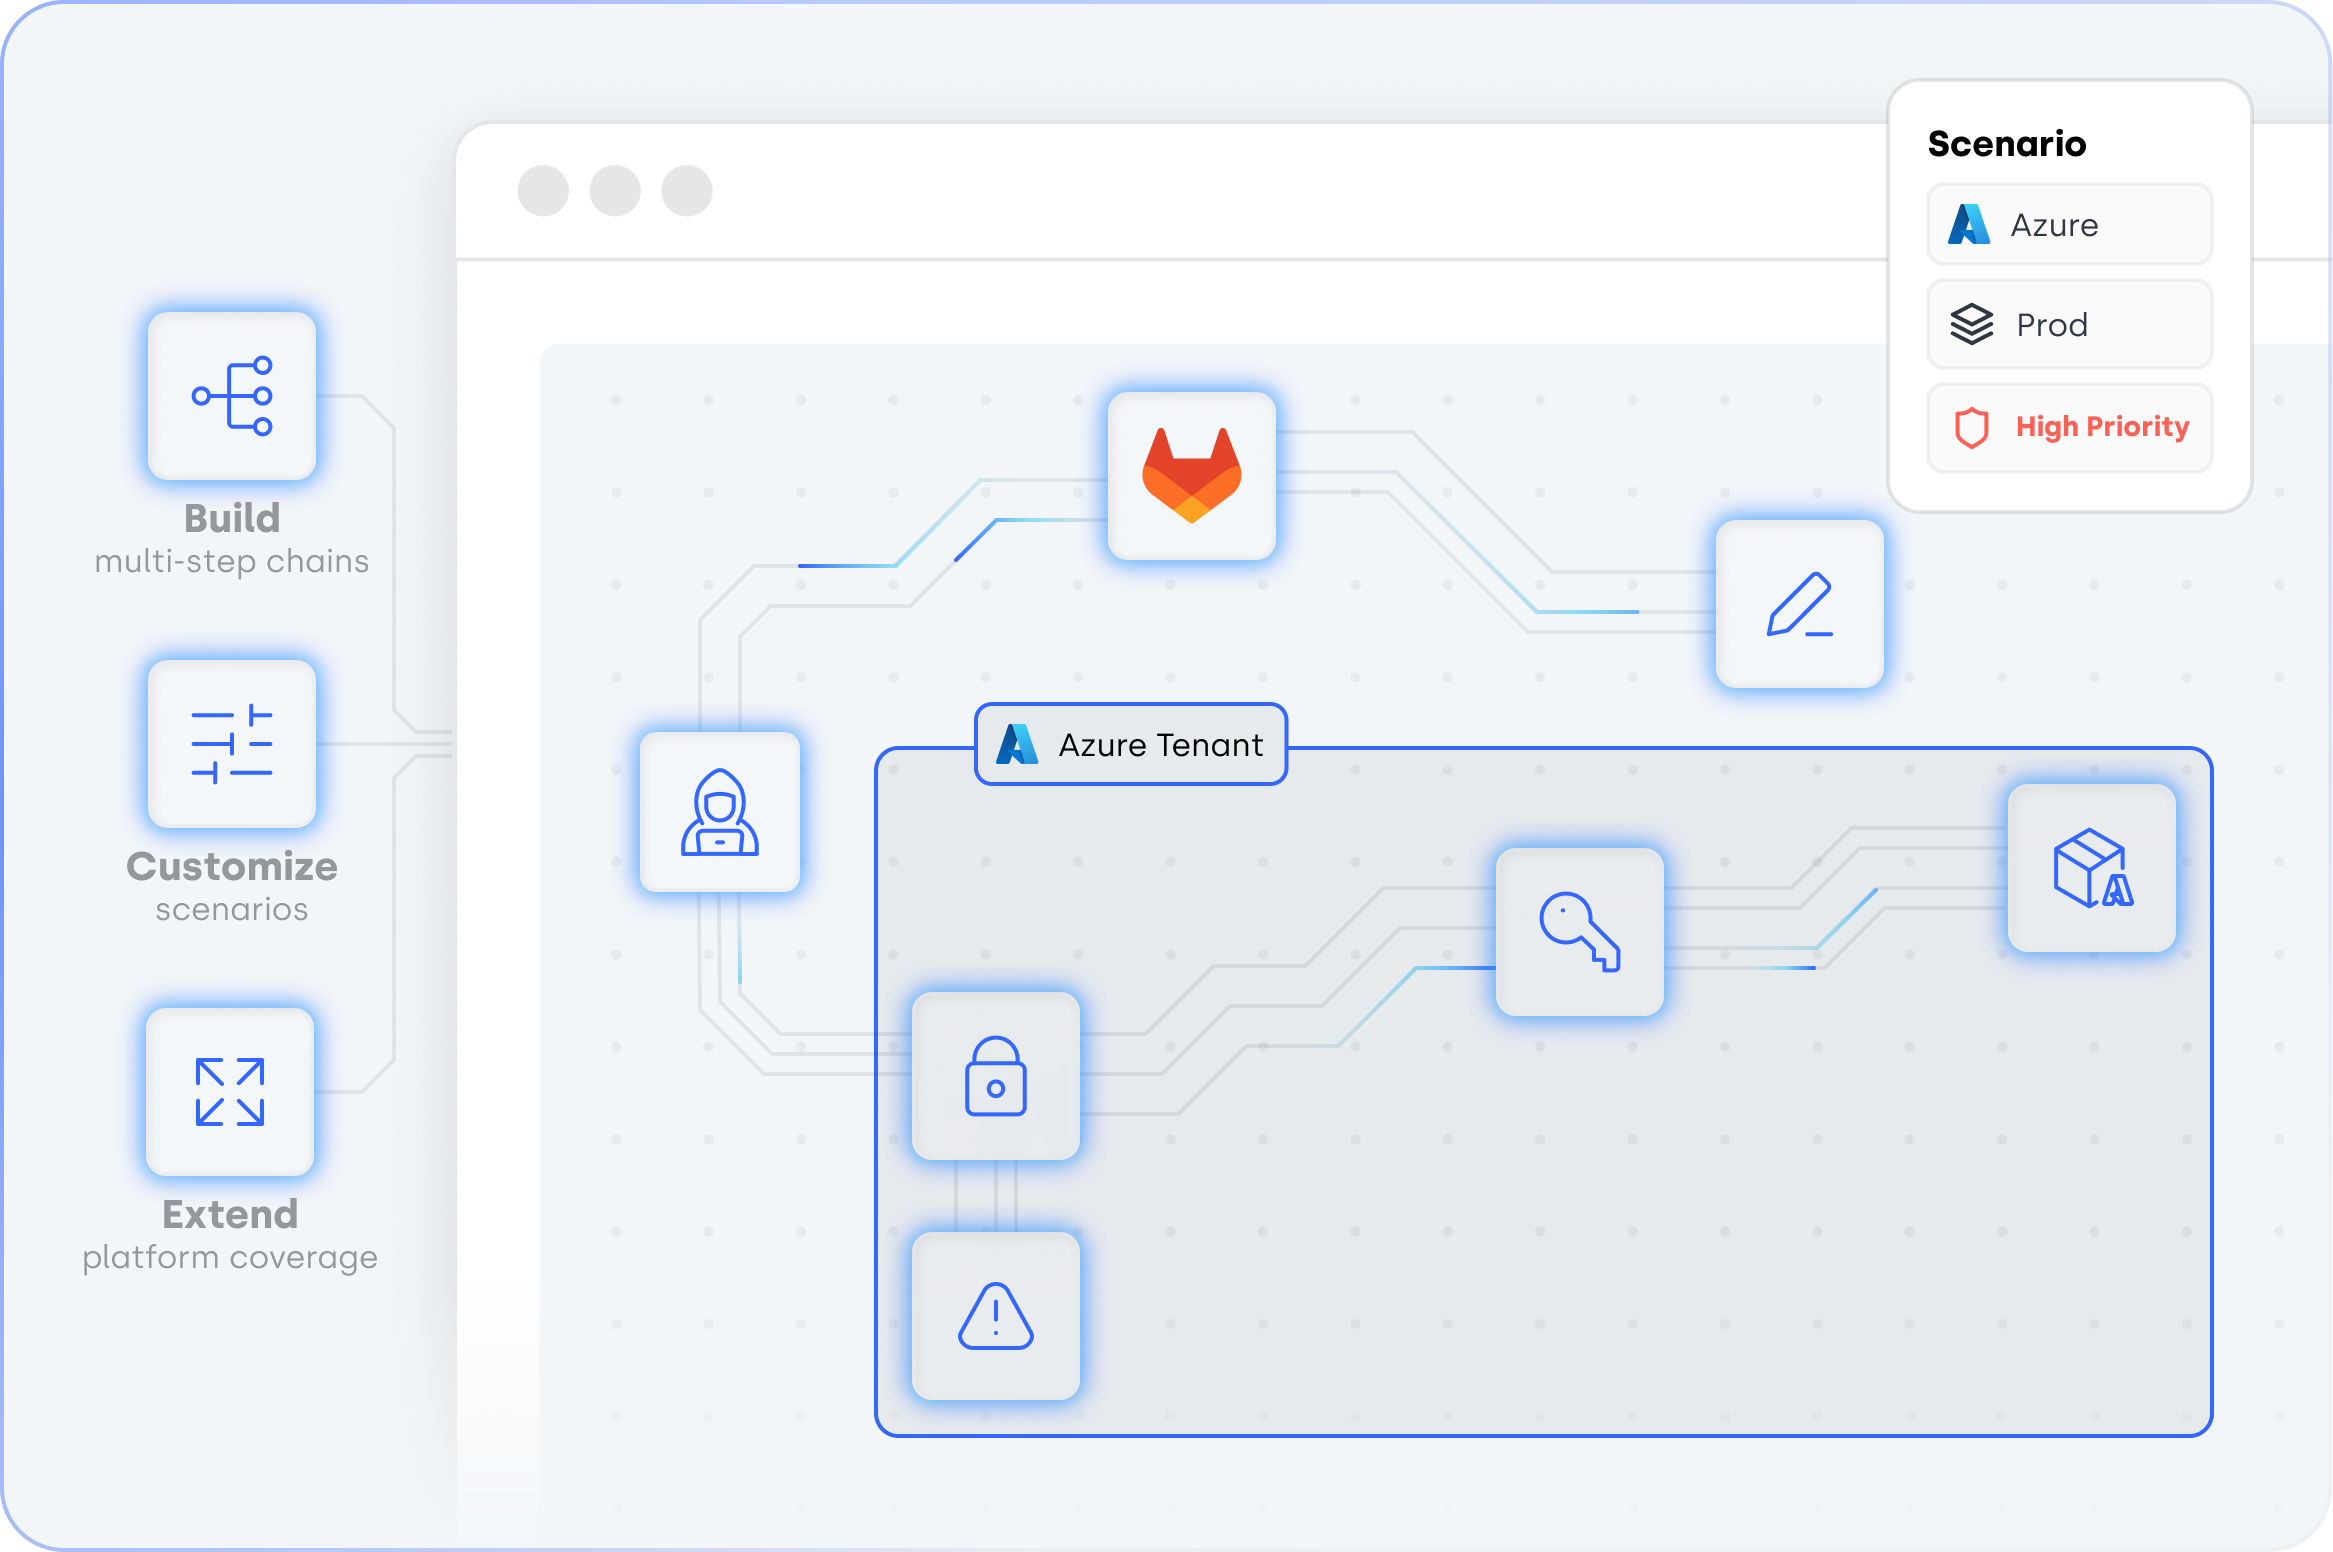Click the layers icon beside Prod

coord(1972,325)
